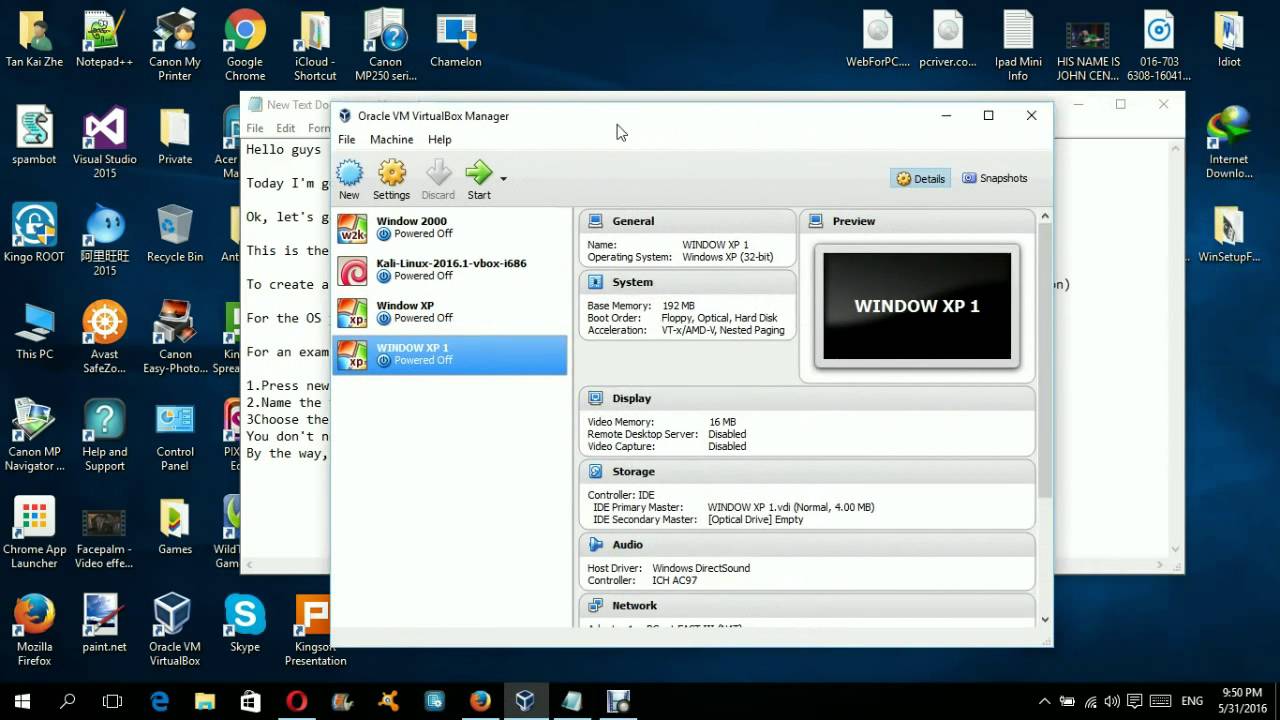Open Opera from the taskbar

point(297,701)
